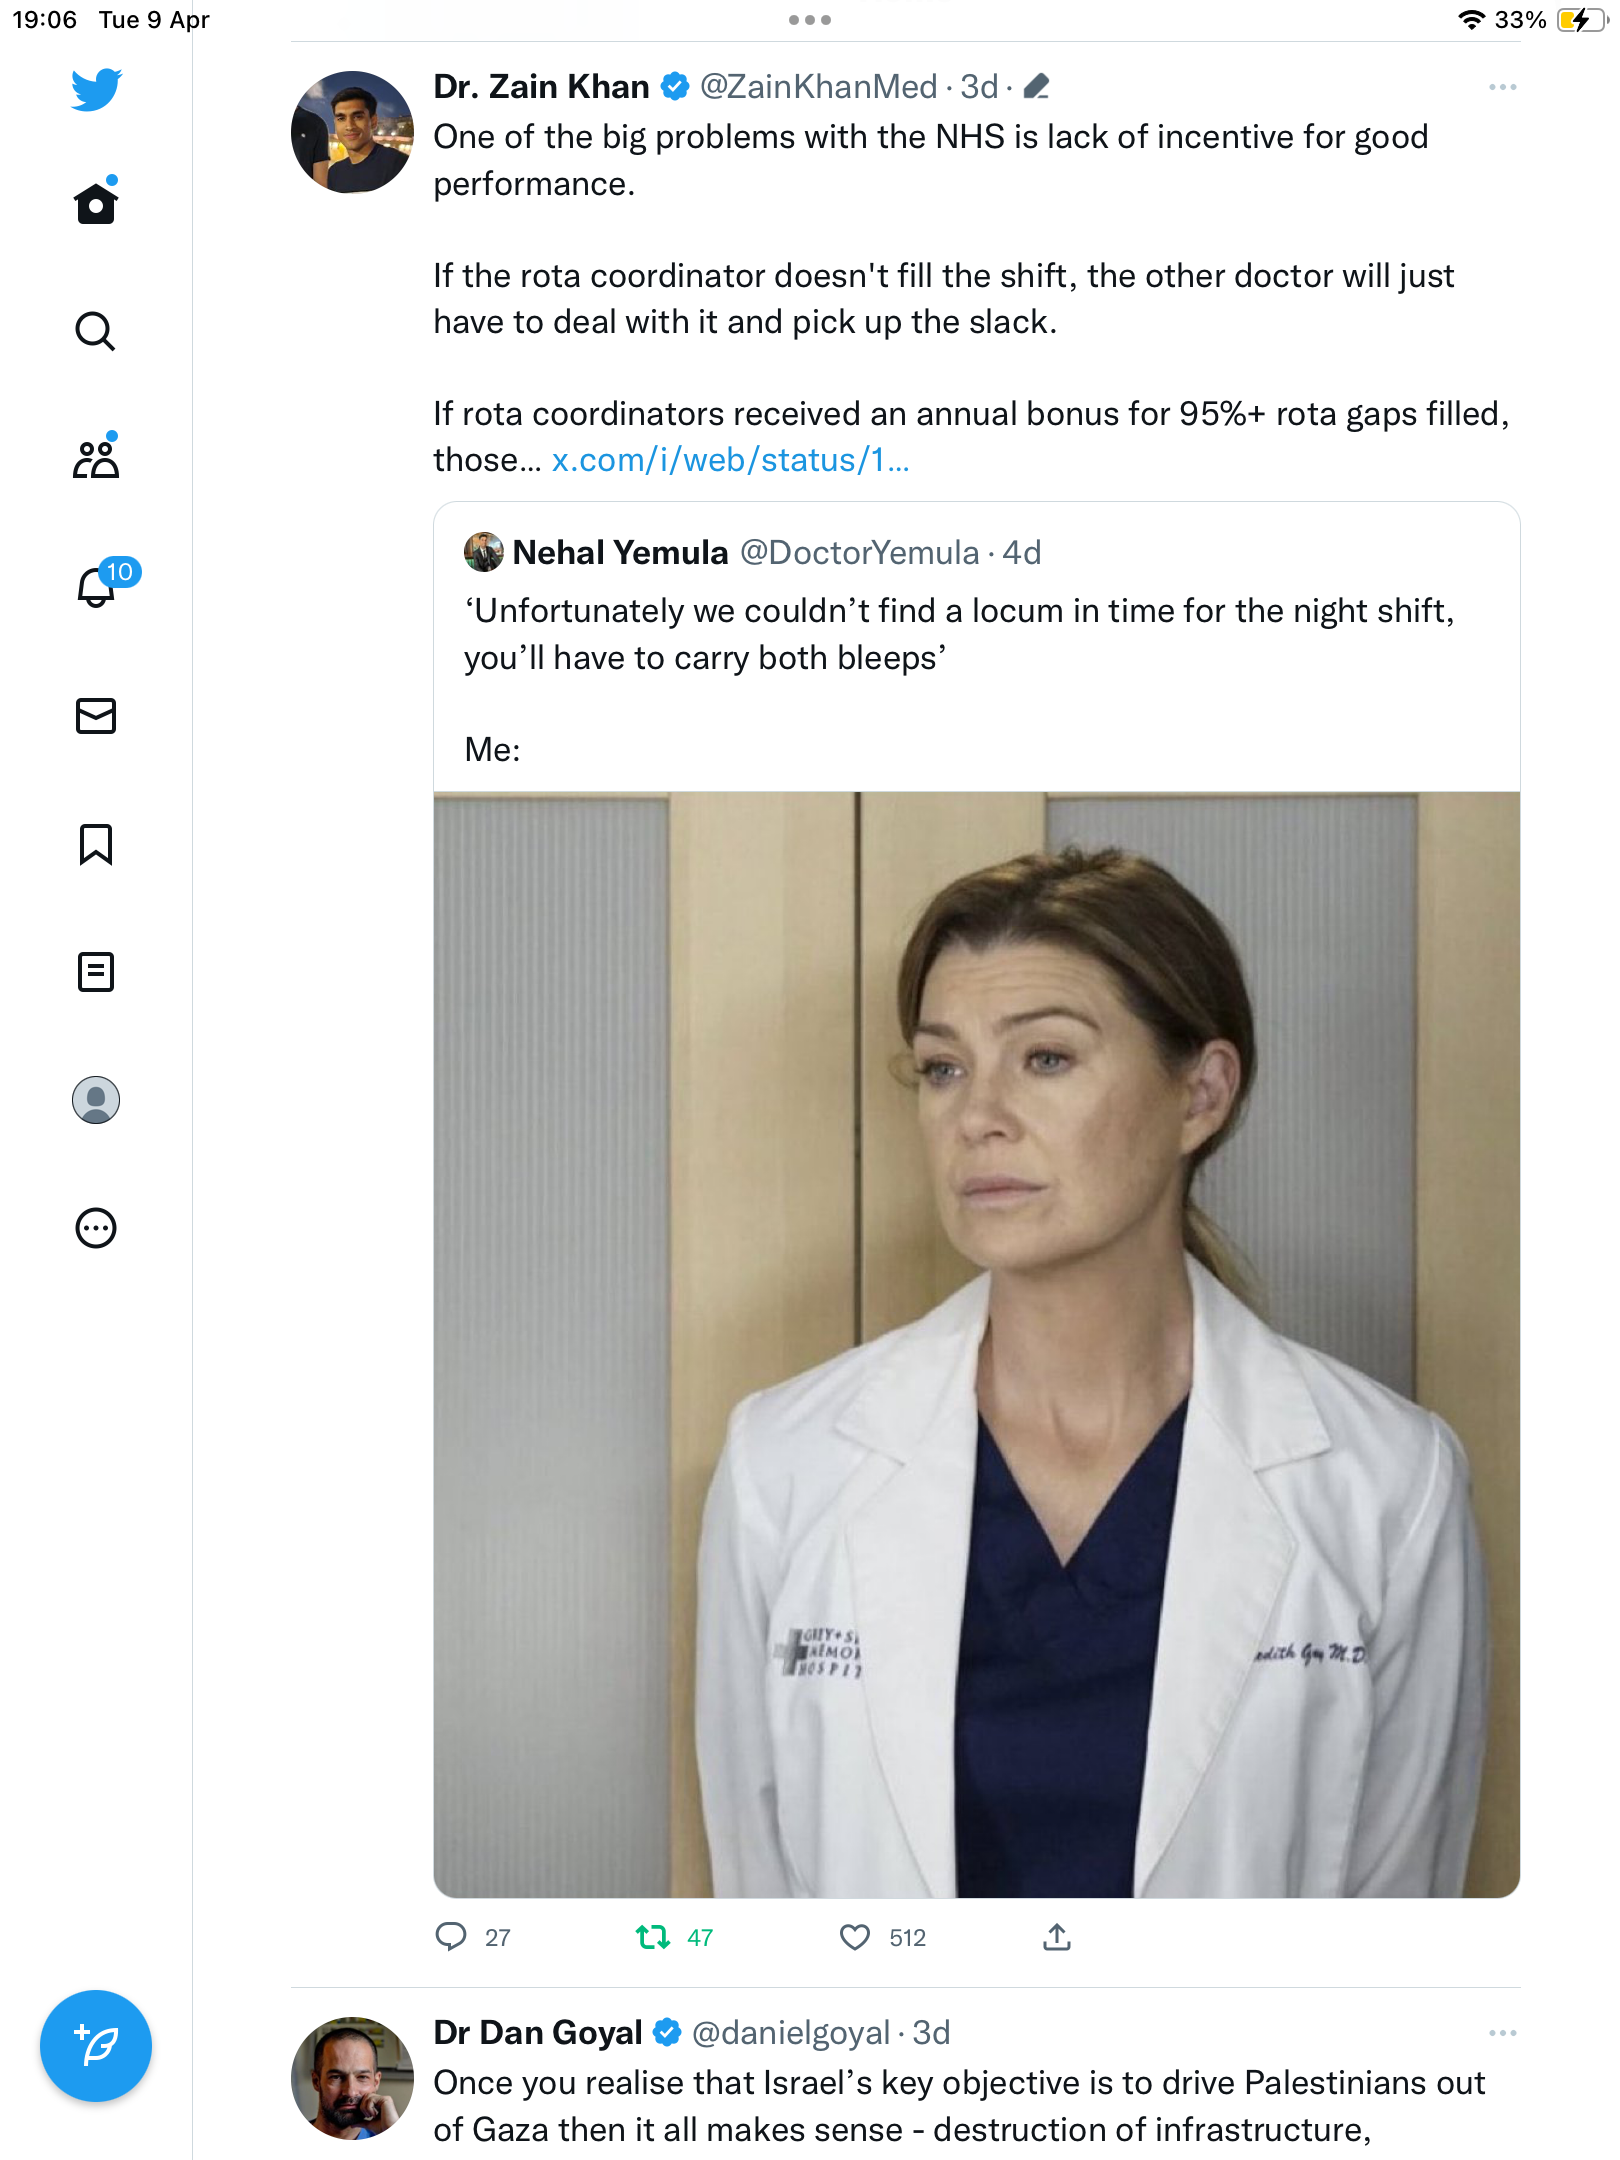Go to the Home feed icon

point(96,202)
